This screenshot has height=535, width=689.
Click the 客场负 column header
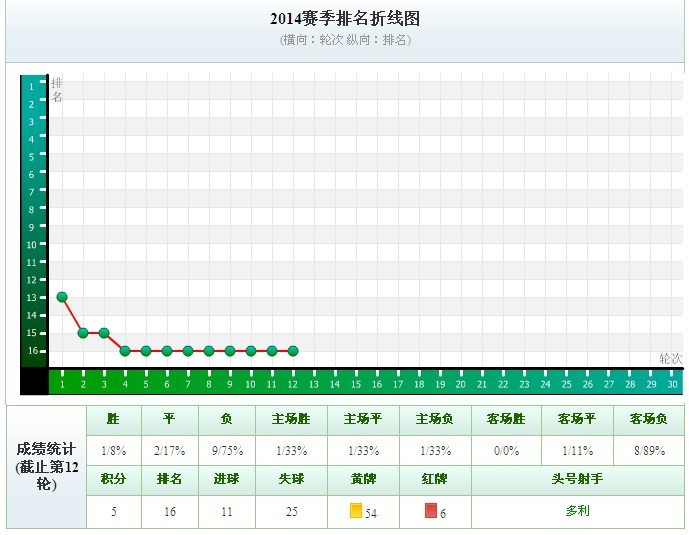coord(649,419)
